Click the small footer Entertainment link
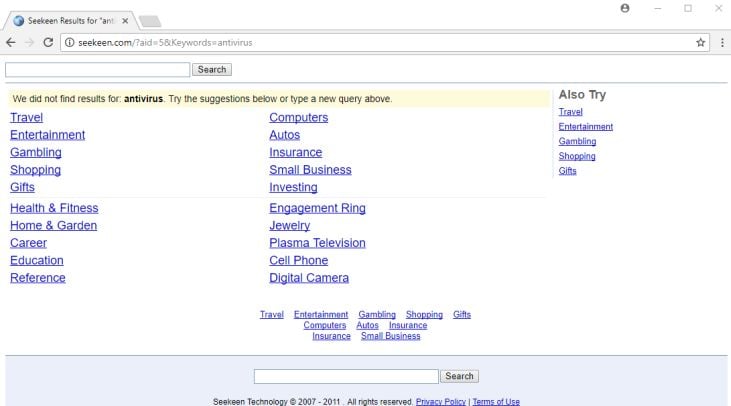This screenshot has width=731, height=406. pos(321,315)
